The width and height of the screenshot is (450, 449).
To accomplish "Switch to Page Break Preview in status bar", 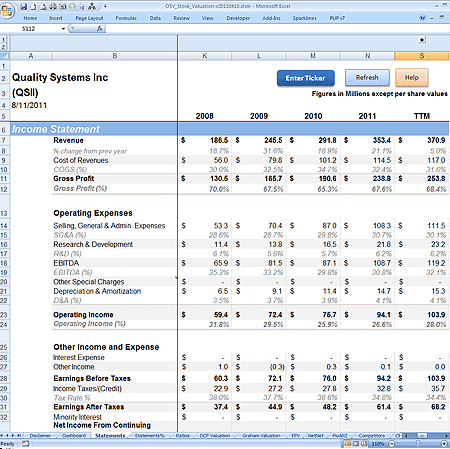I will (x=364, y=444).
